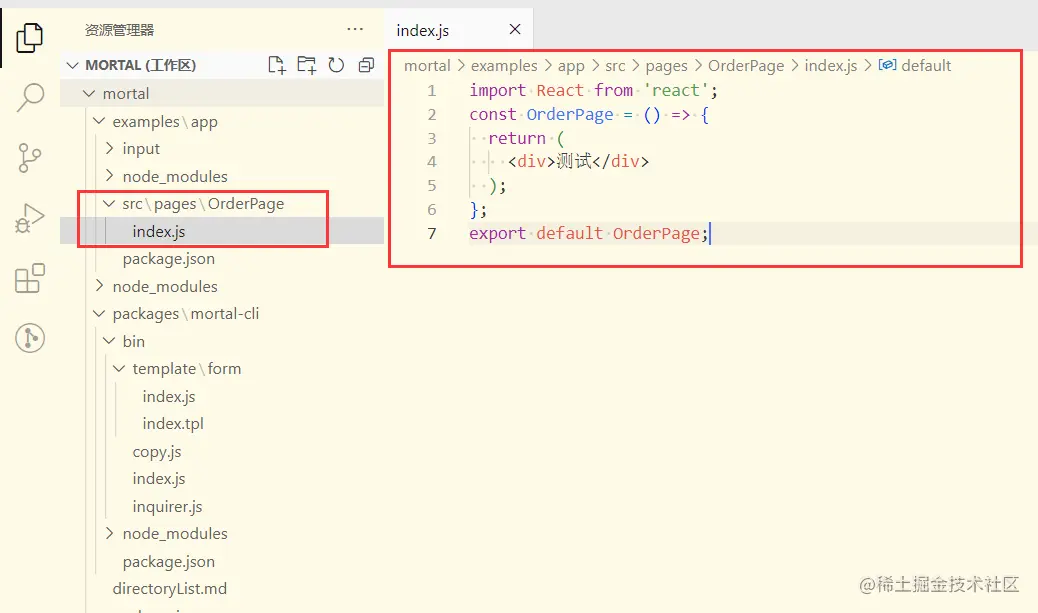Collapse the src\pages\OrderPage folder
The height and width of the screenshot is (613, 1038).
(109, 204)
